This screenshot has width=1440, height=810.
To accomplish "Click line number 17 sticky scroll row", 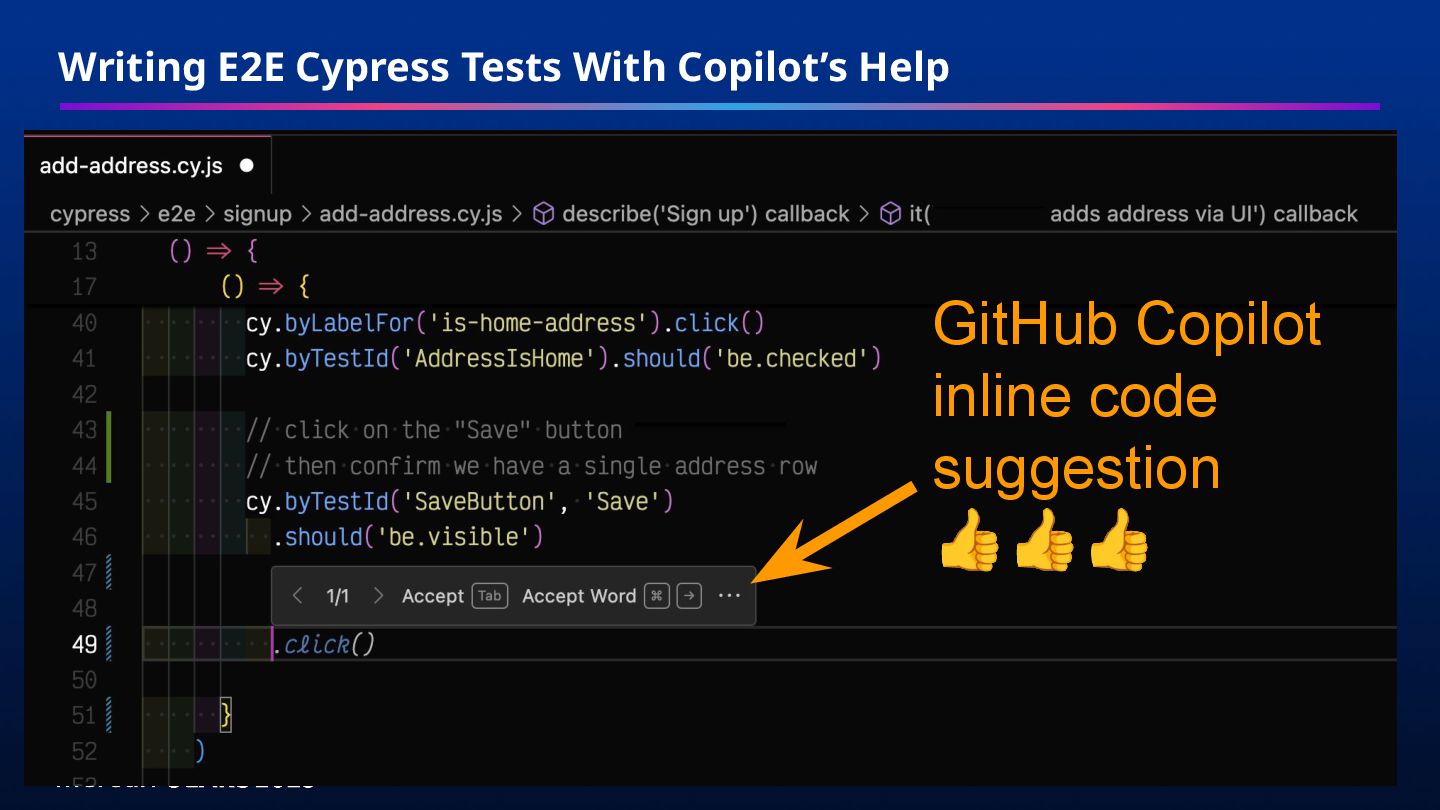I will click(x=85, y=287).
